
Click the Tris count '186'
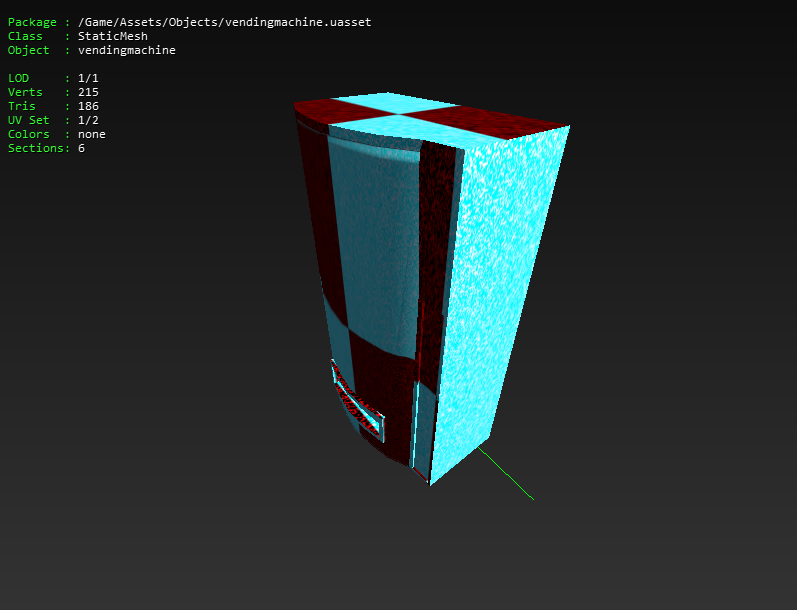tap(88, 106)
